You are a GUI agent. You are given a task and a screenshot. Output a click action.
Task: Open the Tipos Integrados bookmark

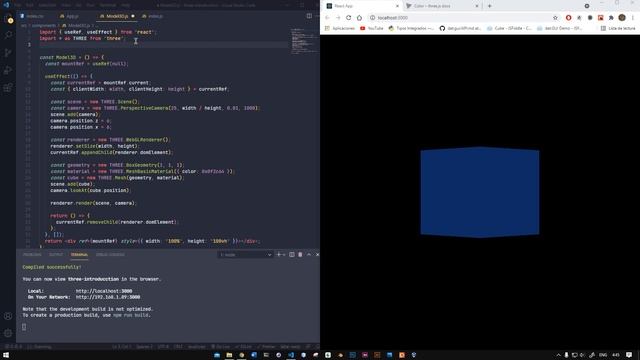(x=411, y=29)
